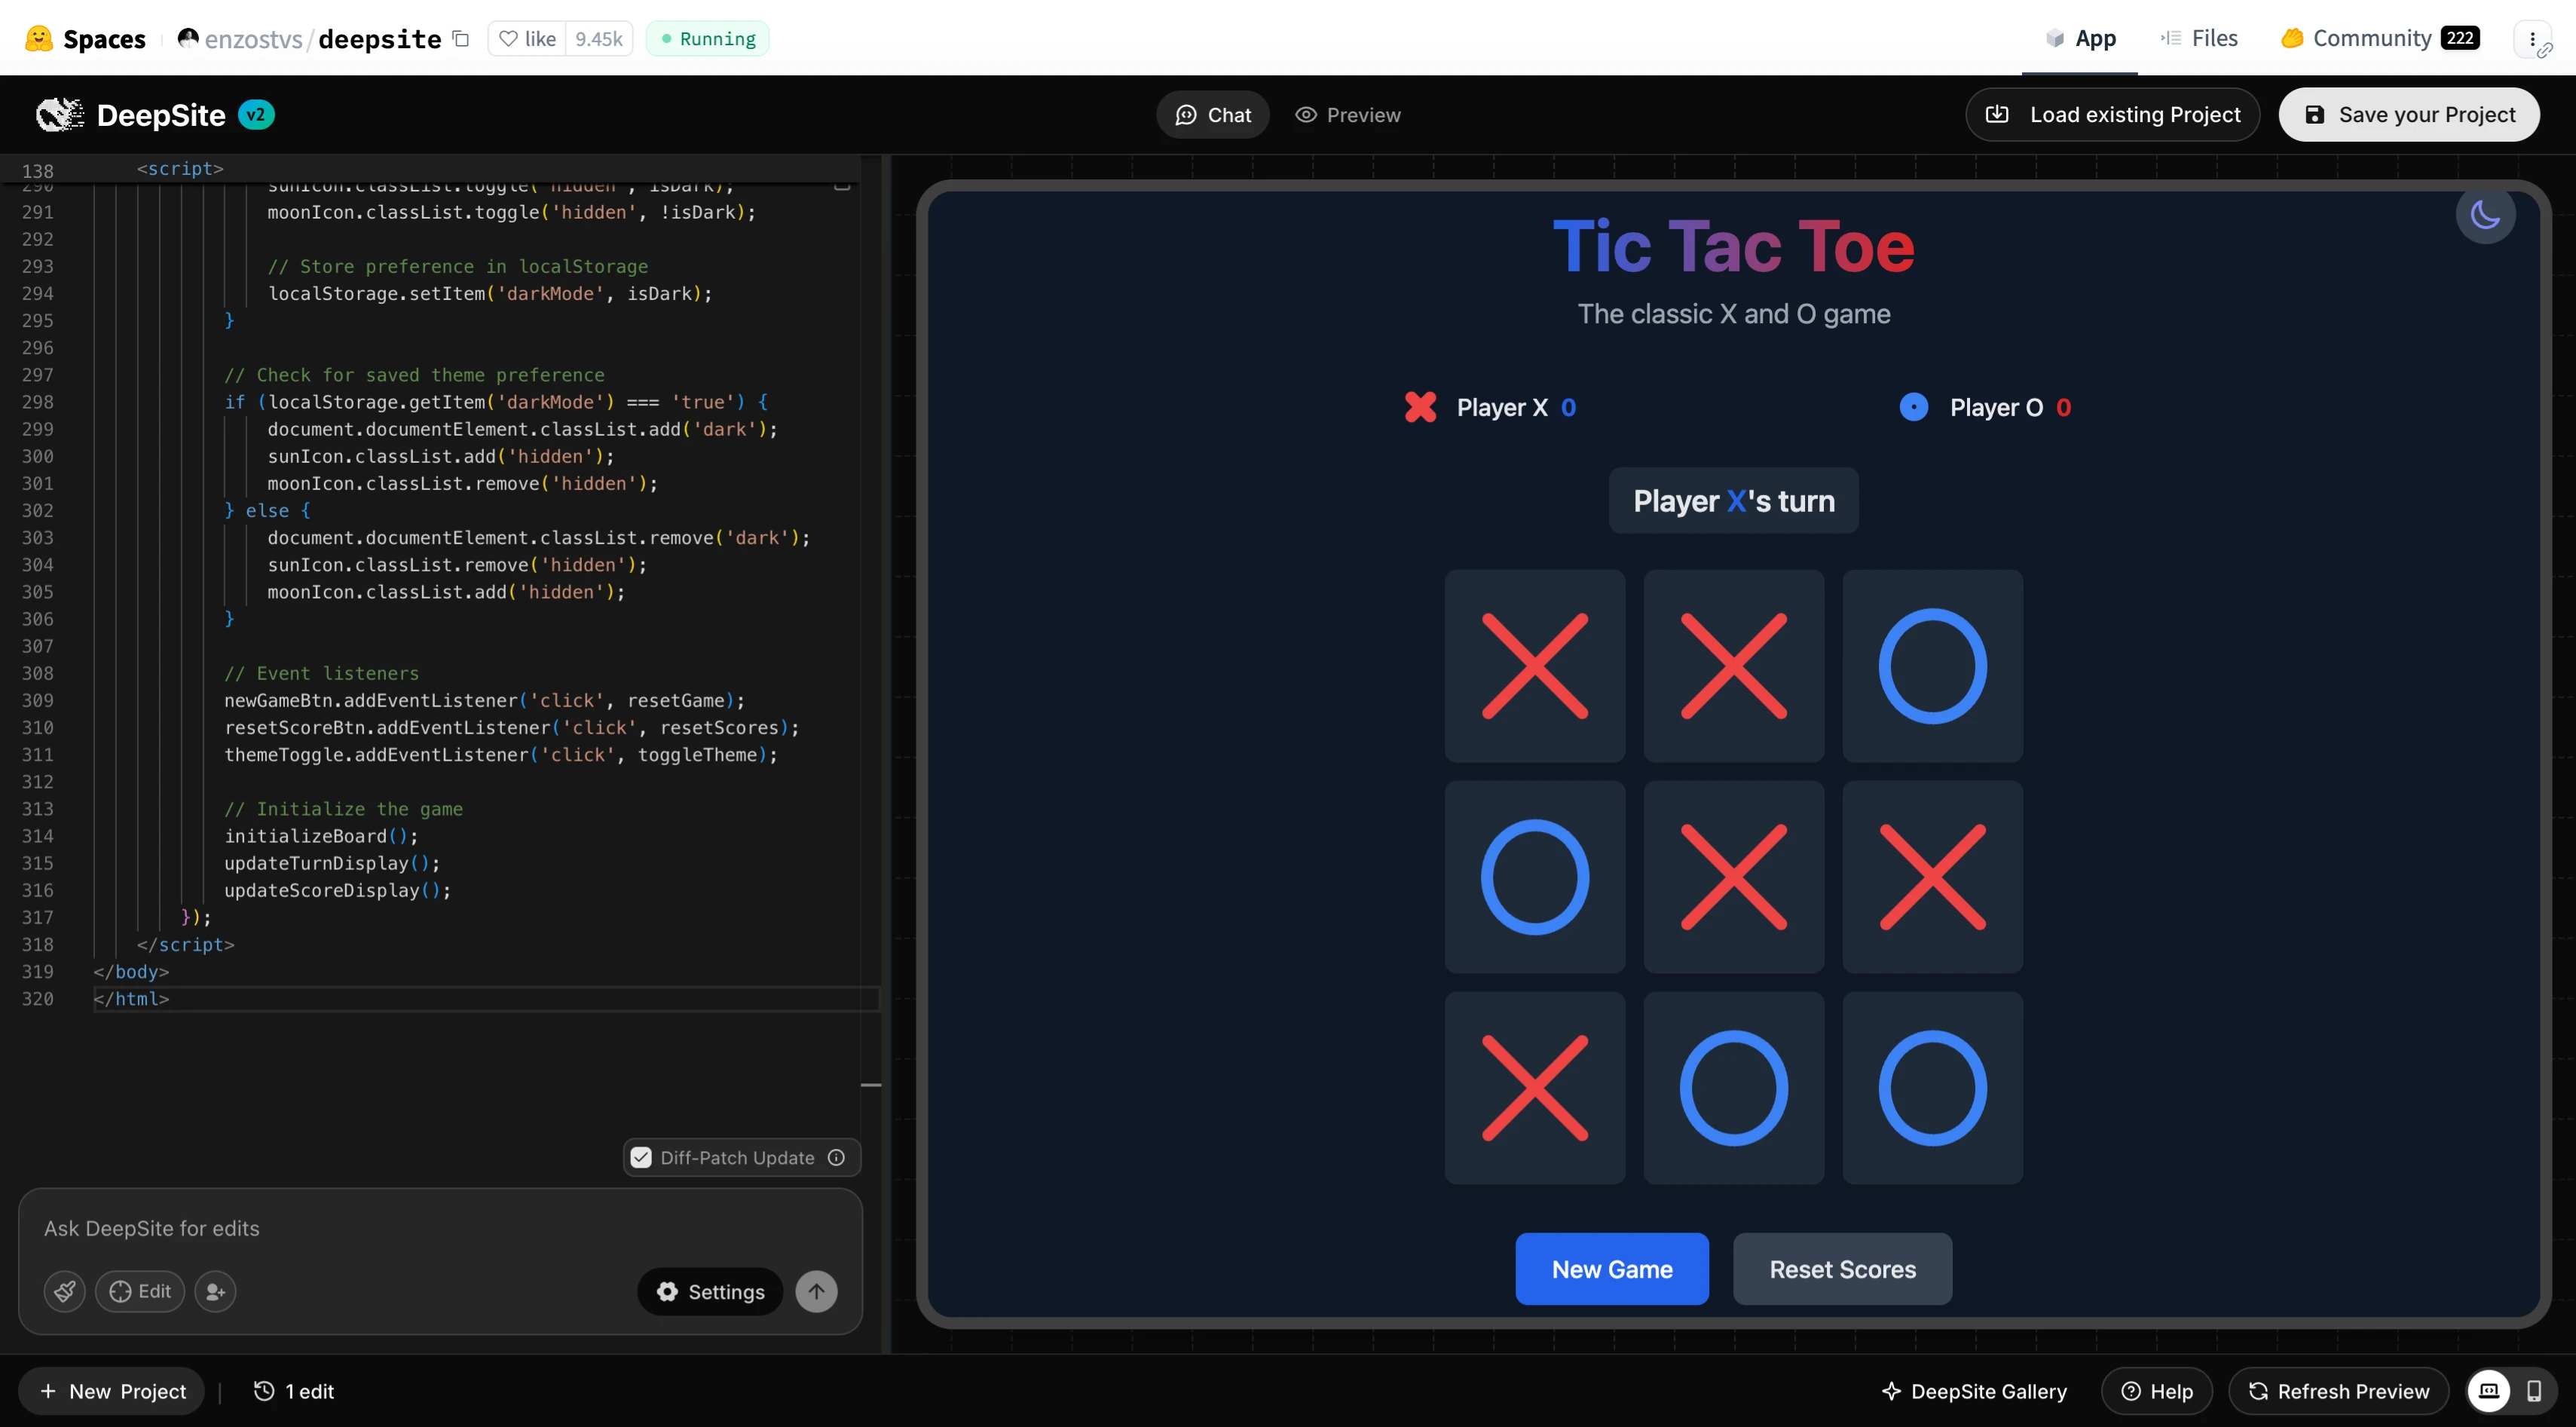The width and height of the screenshot is (2576, 1427).
Task: Click the closing html tag line
Action: 131,999
